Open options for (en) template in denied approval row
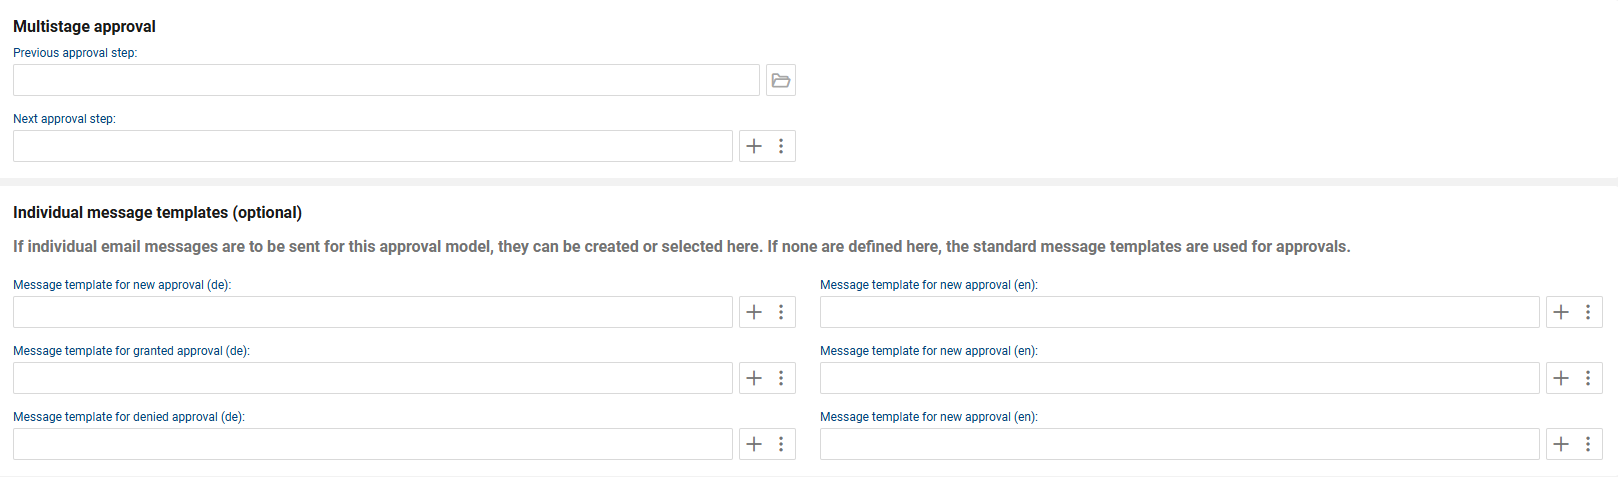The width and height of the screenshot is (1618, 477). tap(1588, 444)
